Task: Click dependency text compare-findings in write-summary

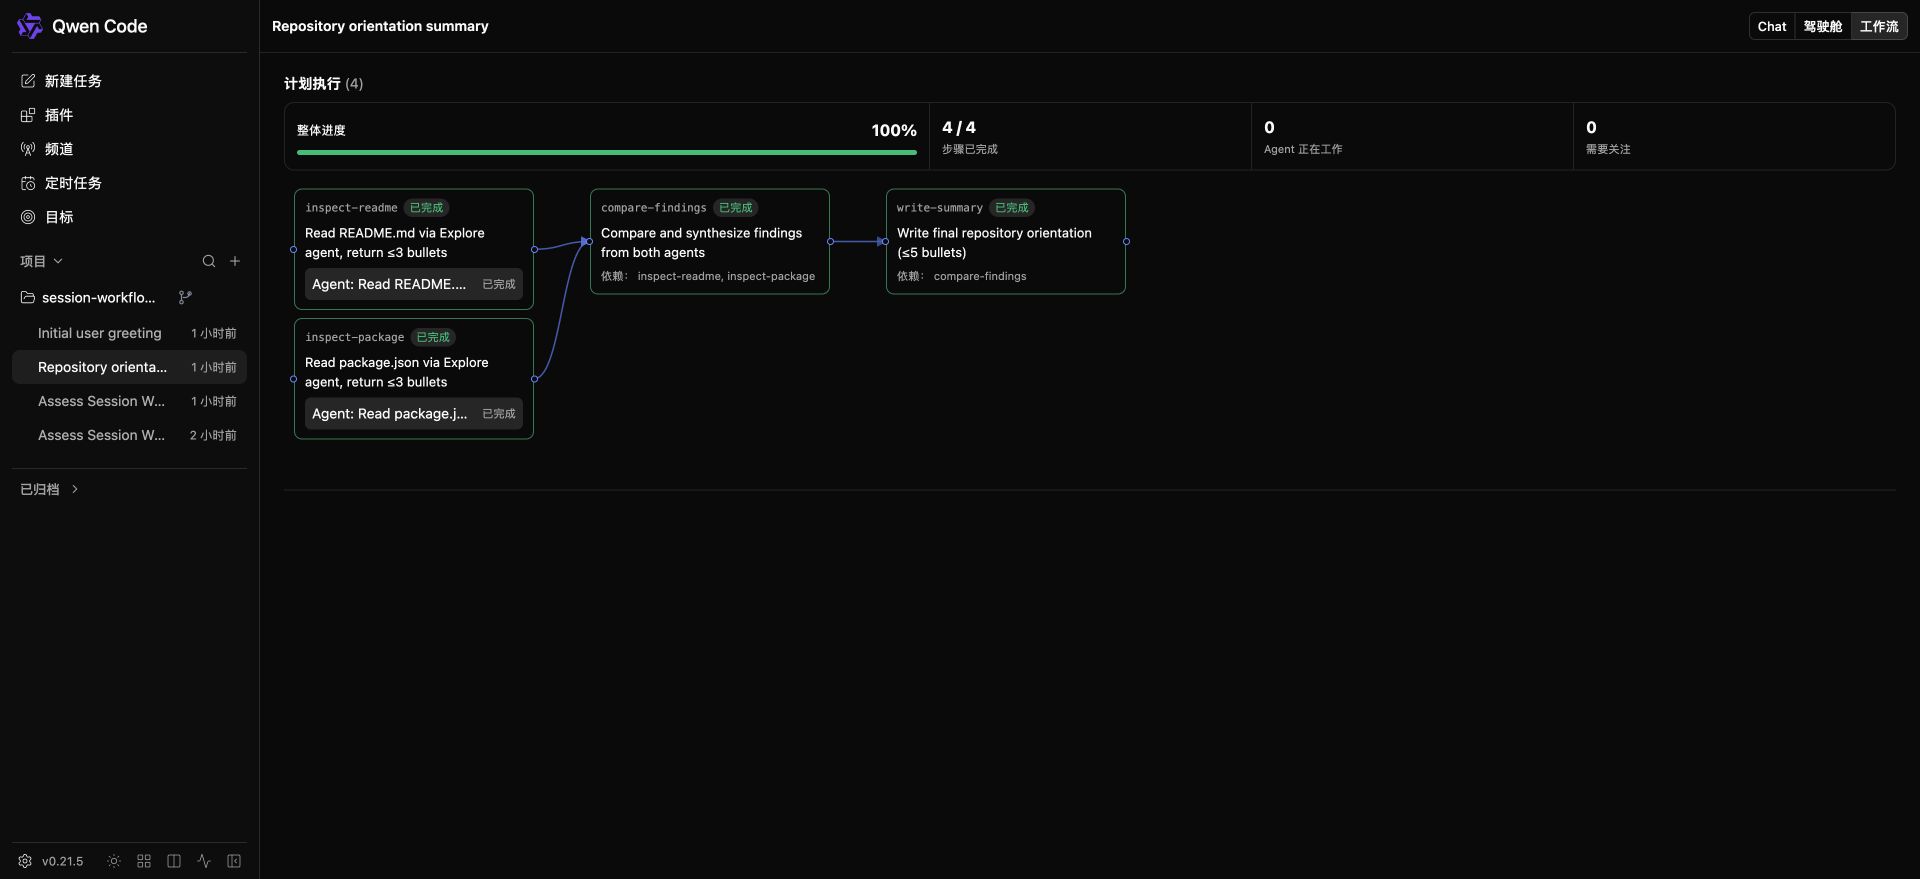Action: pyautogui.click(x=980, y=276)
